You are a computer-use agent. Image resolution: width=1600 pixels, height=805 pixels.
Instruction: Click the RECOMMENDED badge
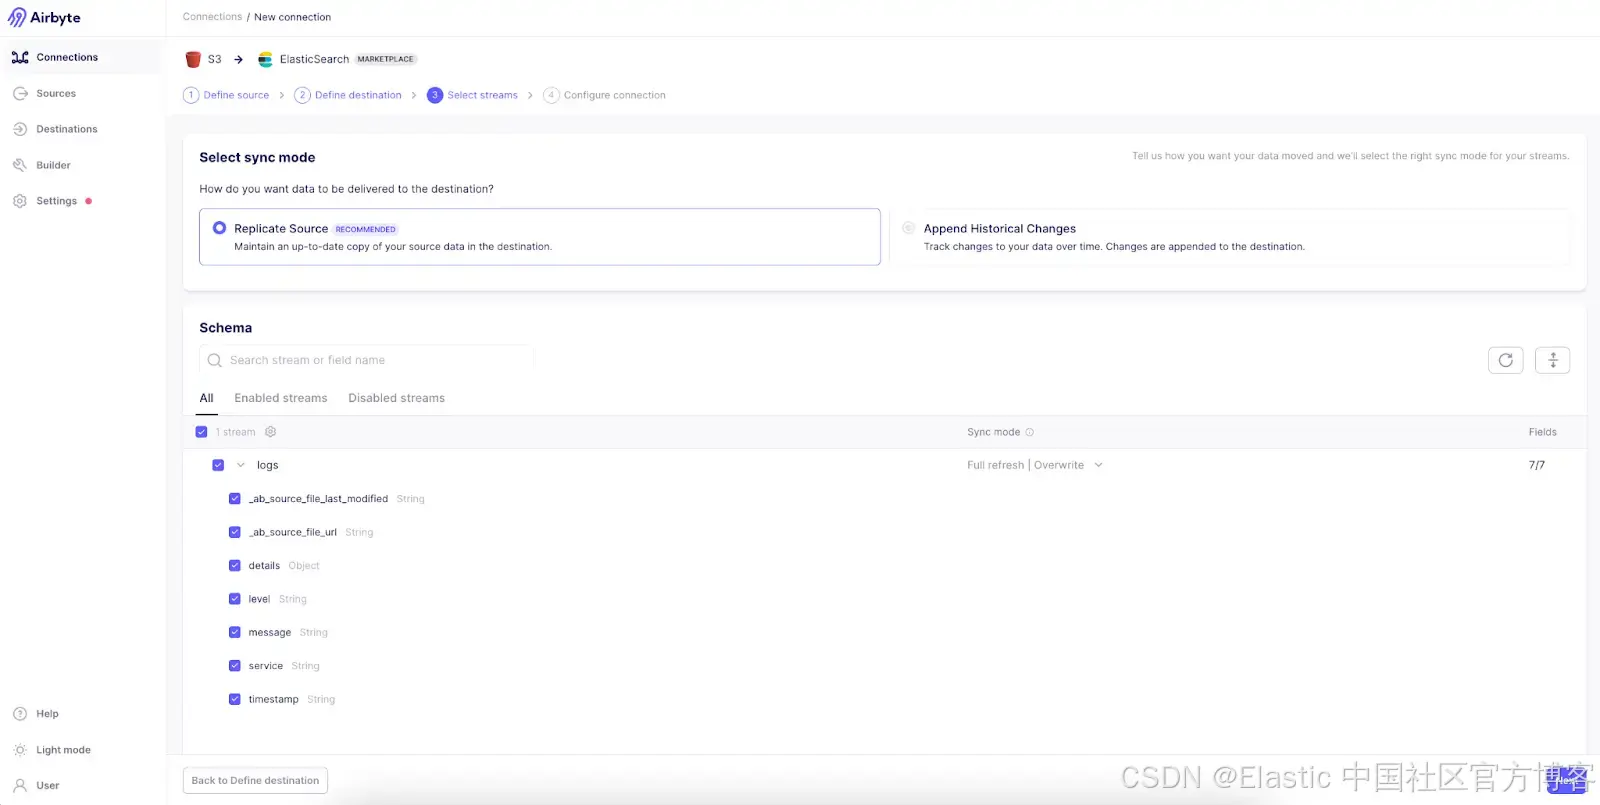click(x=365, y=229)
